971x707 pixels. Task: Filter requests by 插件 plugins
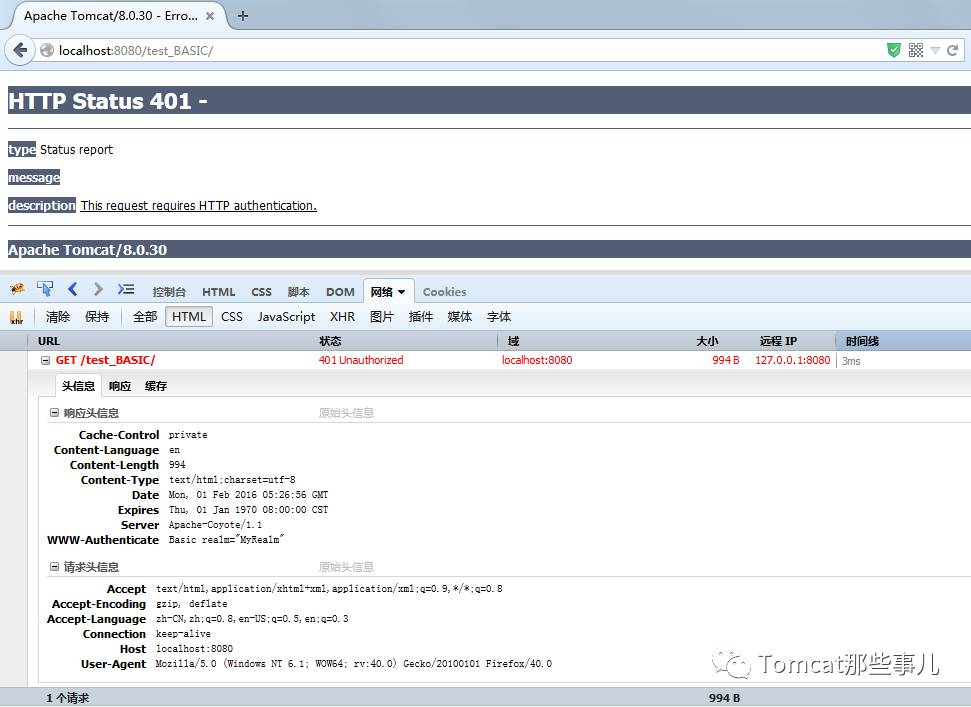[420, 317]
